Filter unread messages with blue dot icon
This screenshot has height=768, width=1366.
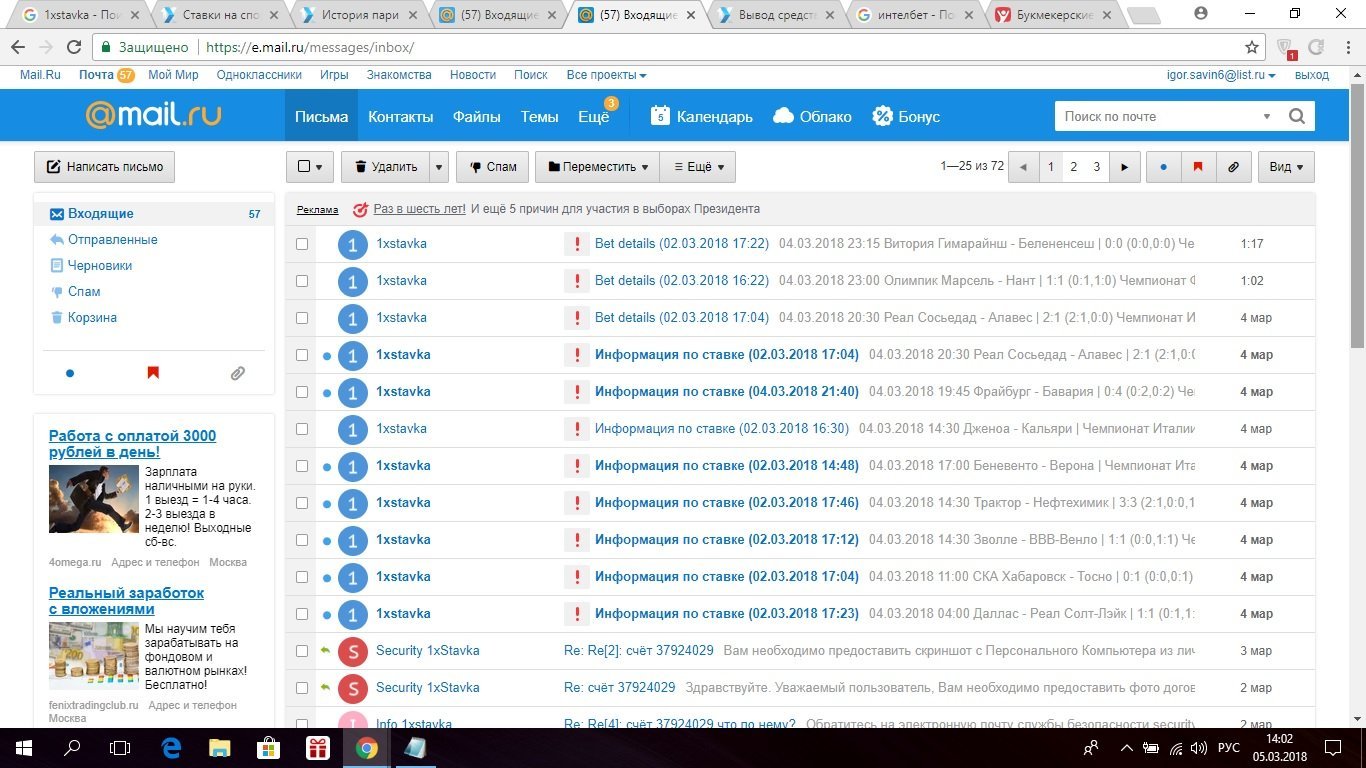tap(1162, 167)
